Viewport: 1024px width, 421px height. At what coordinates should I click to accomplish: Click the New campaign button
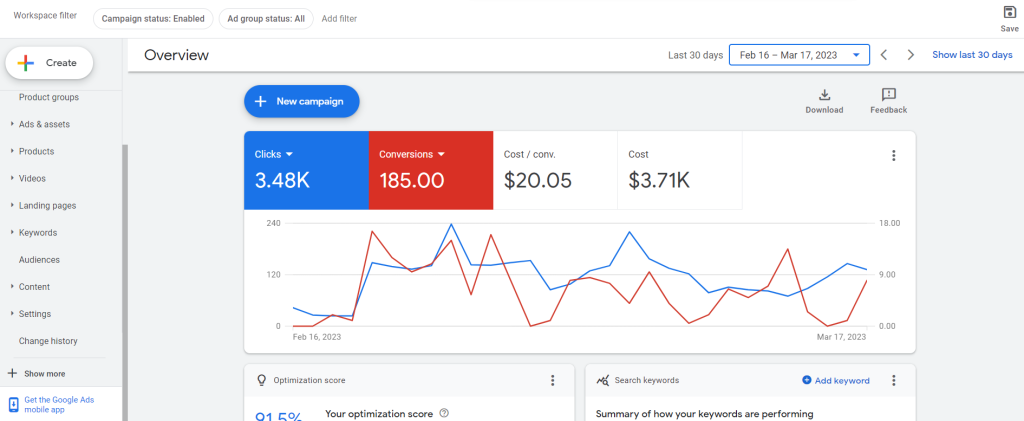pyautogui.click(x=301, y=101)
